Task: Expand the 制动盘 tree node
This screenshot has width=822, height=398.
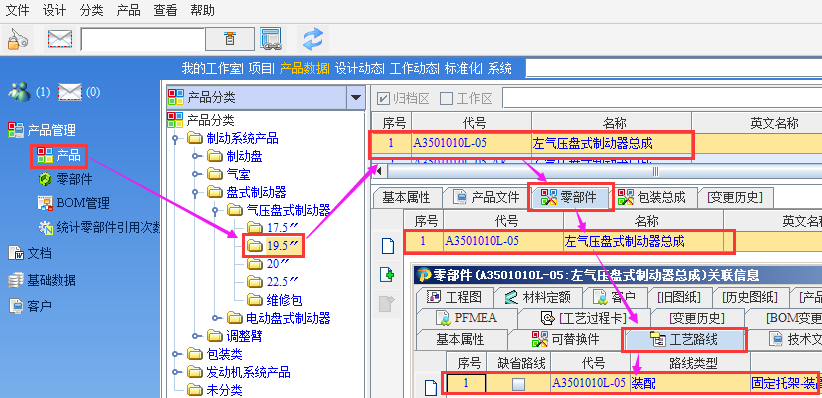Action: pos(196,156)
